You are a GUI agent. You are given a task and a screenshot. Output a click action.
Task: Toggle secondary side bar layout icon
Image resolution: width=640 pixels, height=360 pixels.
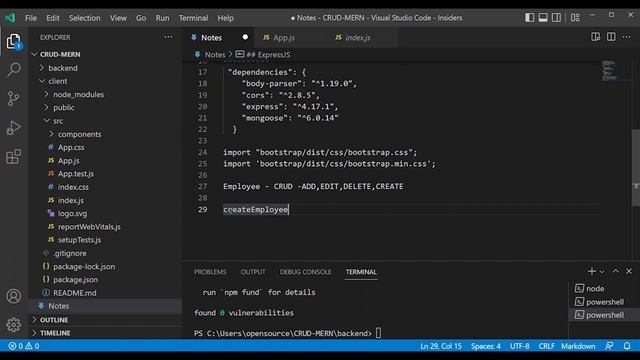coord(556,18)
